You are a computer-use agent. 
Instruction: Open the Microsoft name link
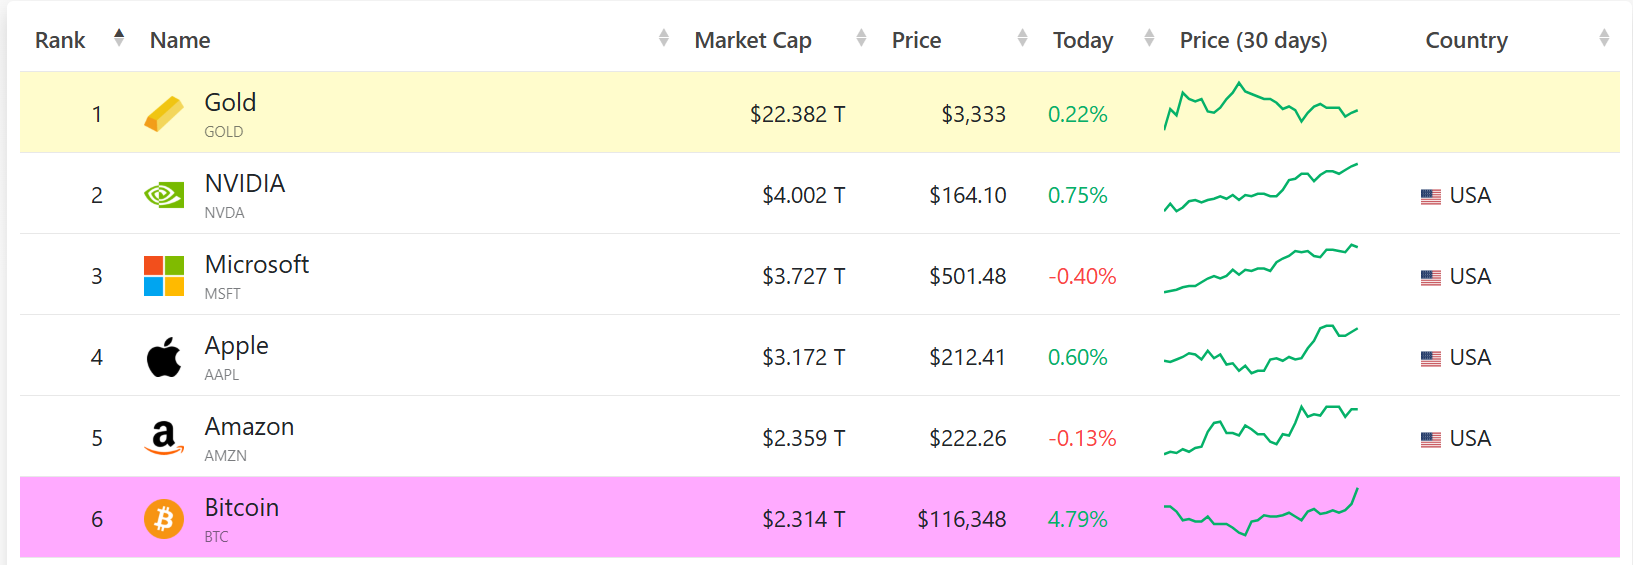pos(257,265)
